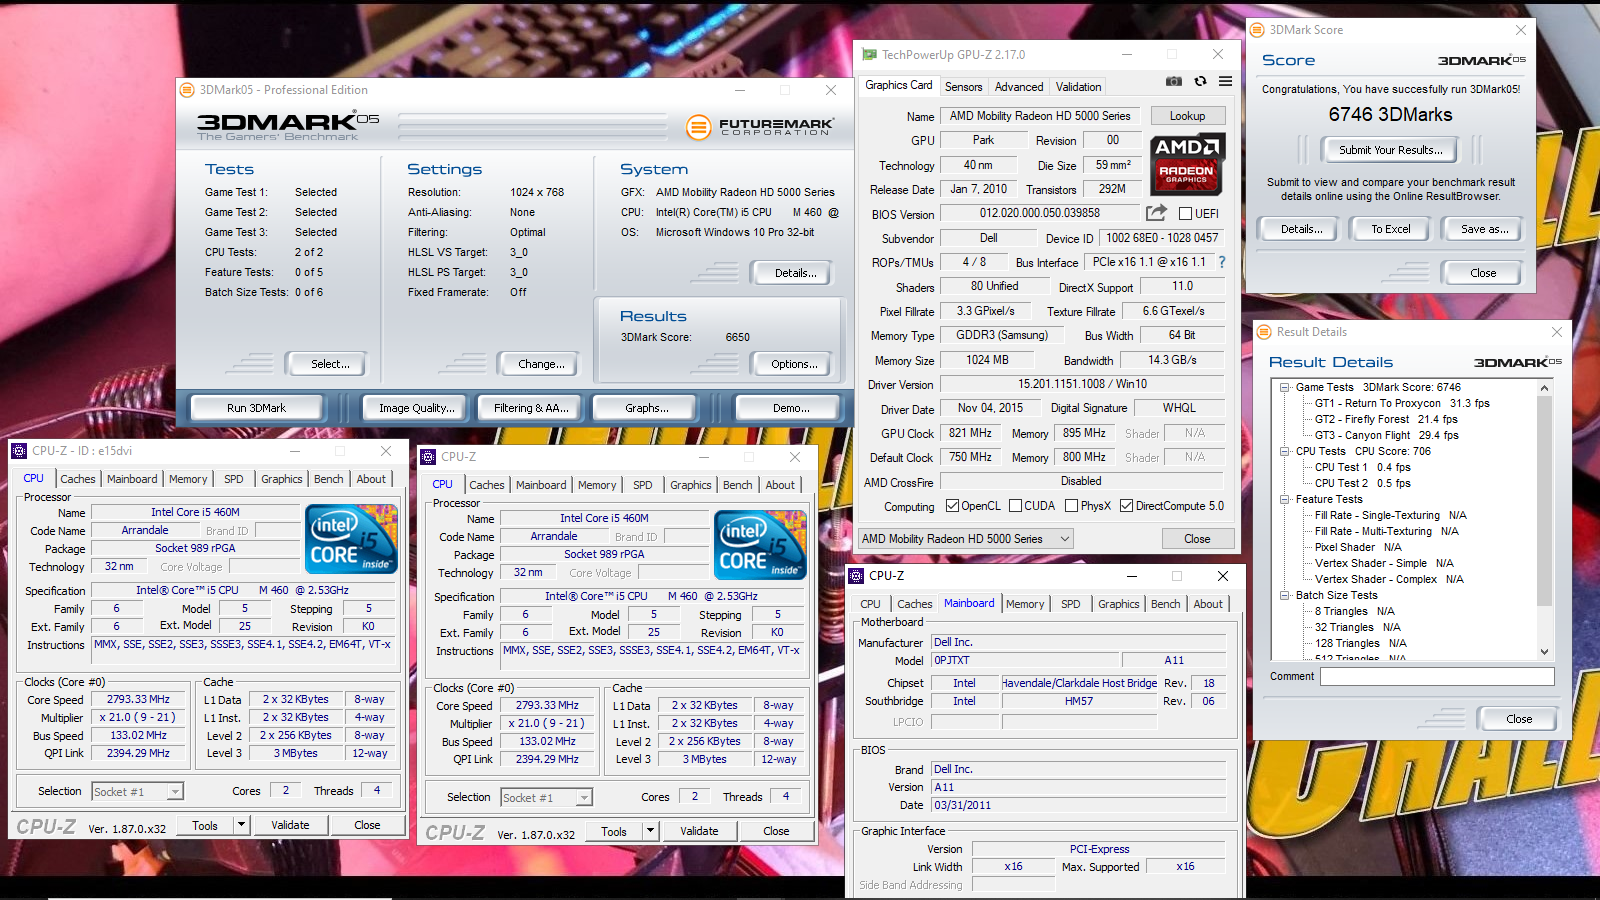This screenshot has height=900, width=1600.
Task: Take a GPU-Z screenshot with camera icon
Action: [1174, 82]
